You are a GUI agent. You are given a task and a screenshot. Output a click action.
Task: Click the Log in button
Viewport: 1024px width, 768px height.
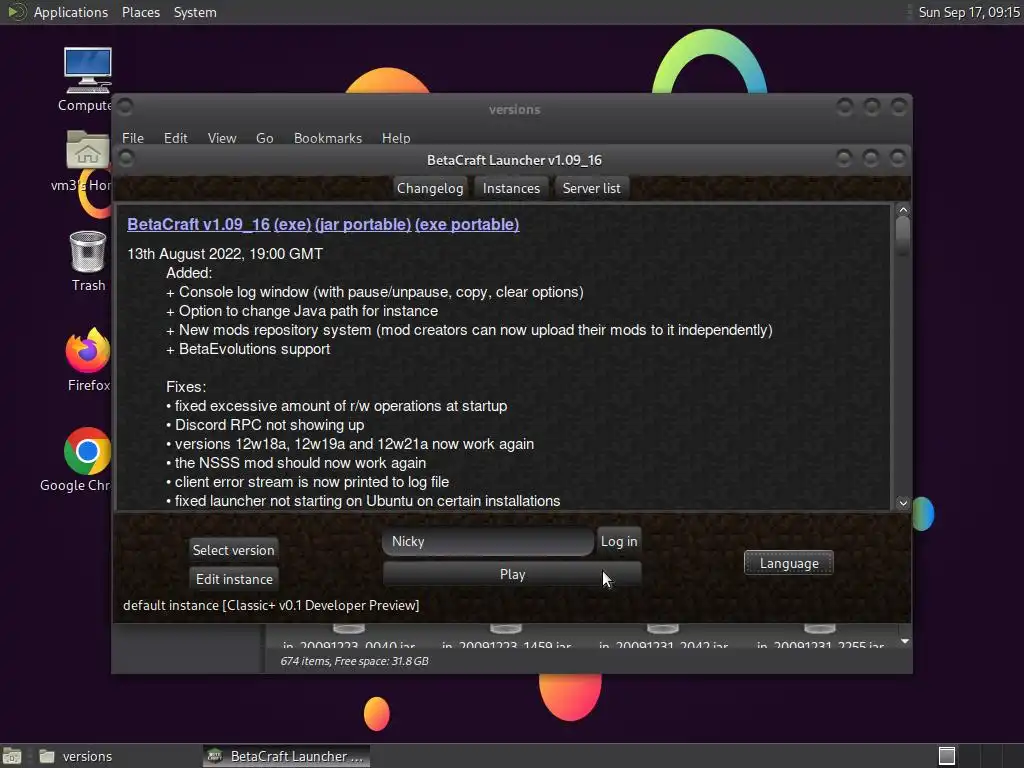click(618, 541)
